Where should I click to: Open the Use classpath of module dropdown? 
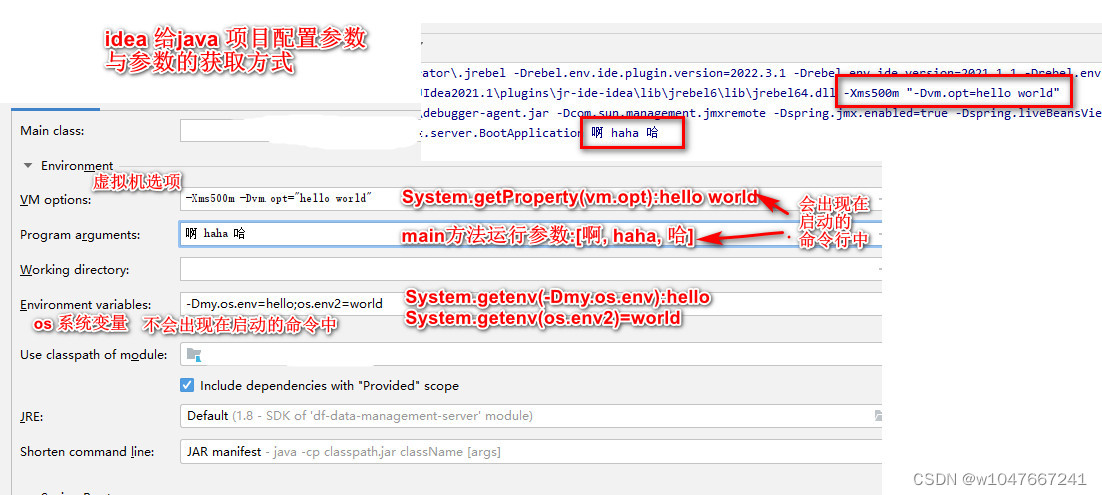(x=531, y=354)
